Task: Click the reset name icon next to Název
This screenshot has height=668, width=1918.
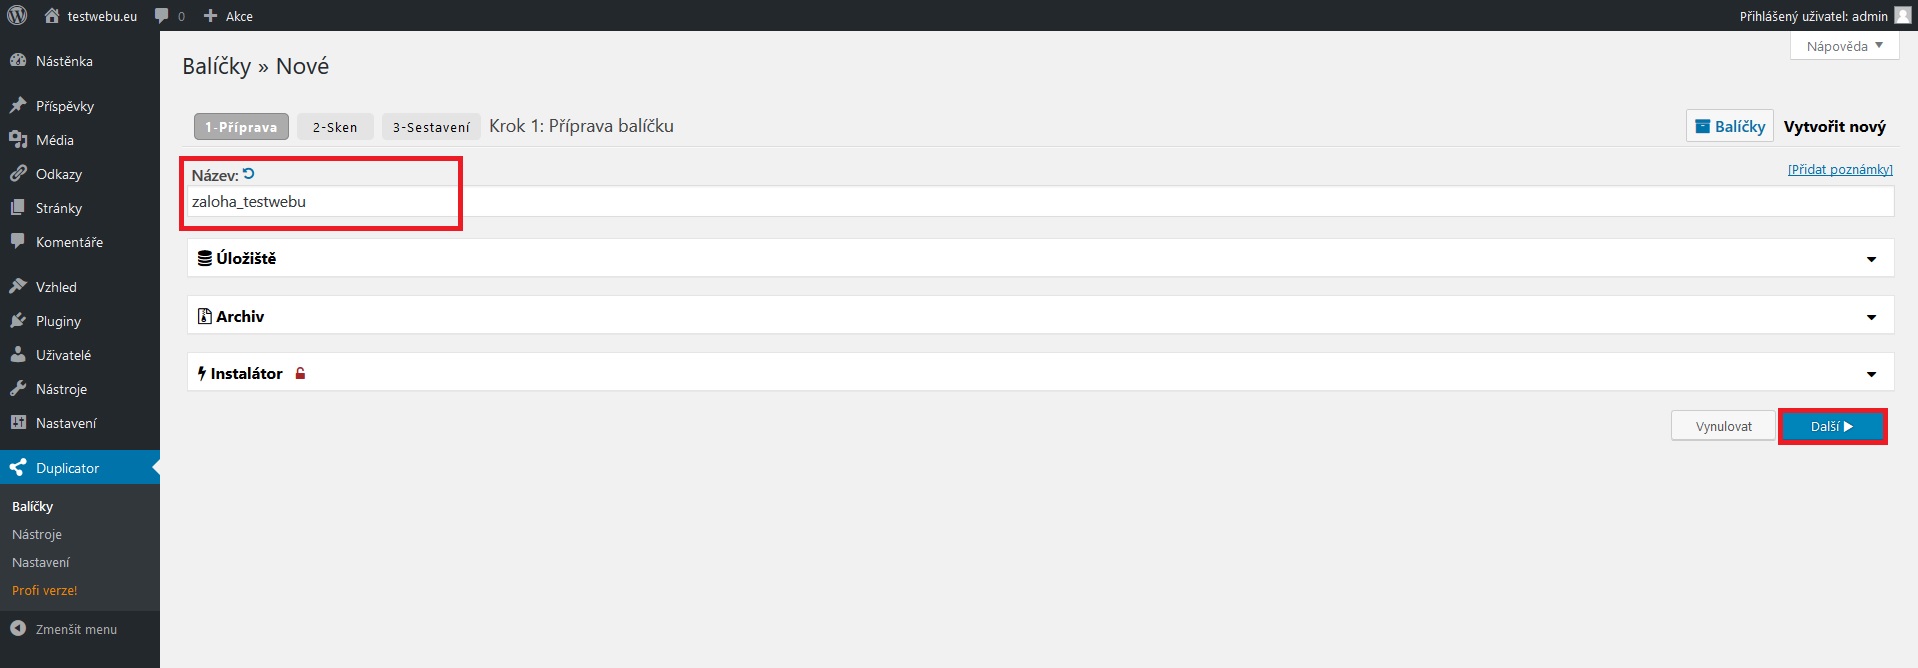Action: click(249, 174)
